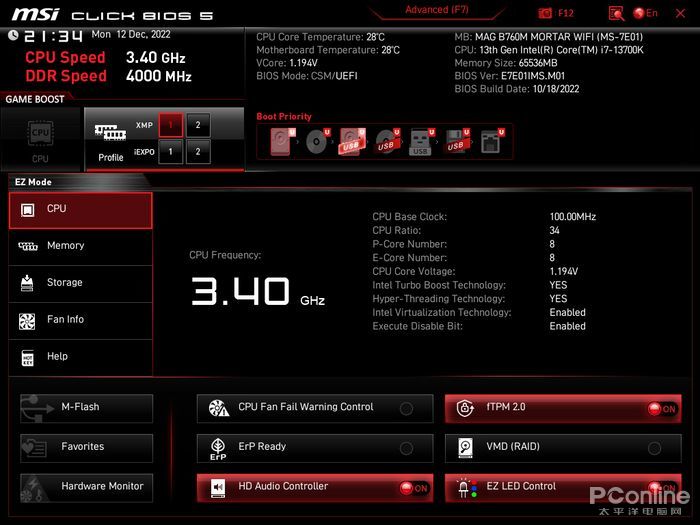Select the USB key boot device icon
The height and width of the screenshot is (525, 700).
click(x=421, y=142)
